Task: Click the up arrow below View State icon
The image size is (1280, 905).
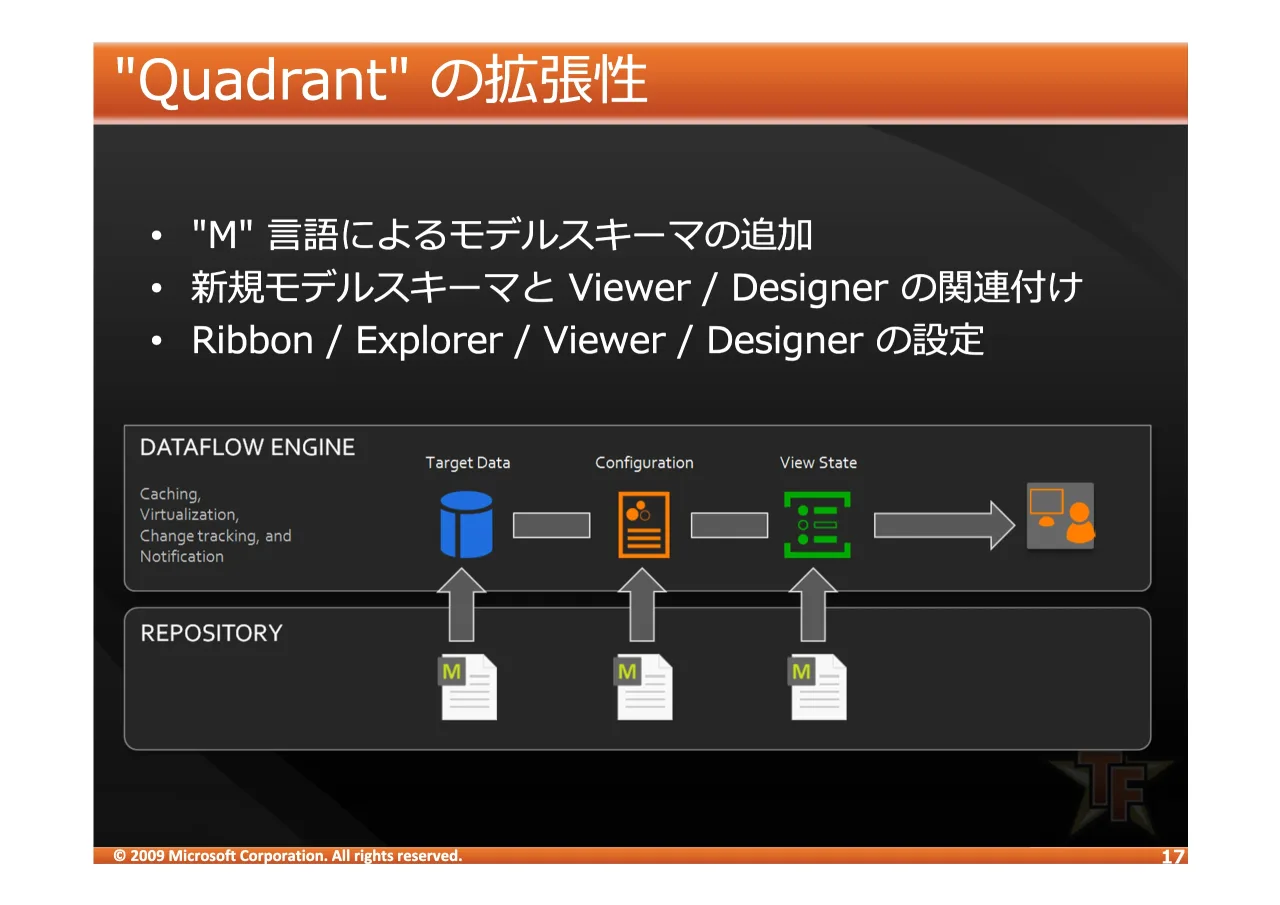Action: pos(813,605)
